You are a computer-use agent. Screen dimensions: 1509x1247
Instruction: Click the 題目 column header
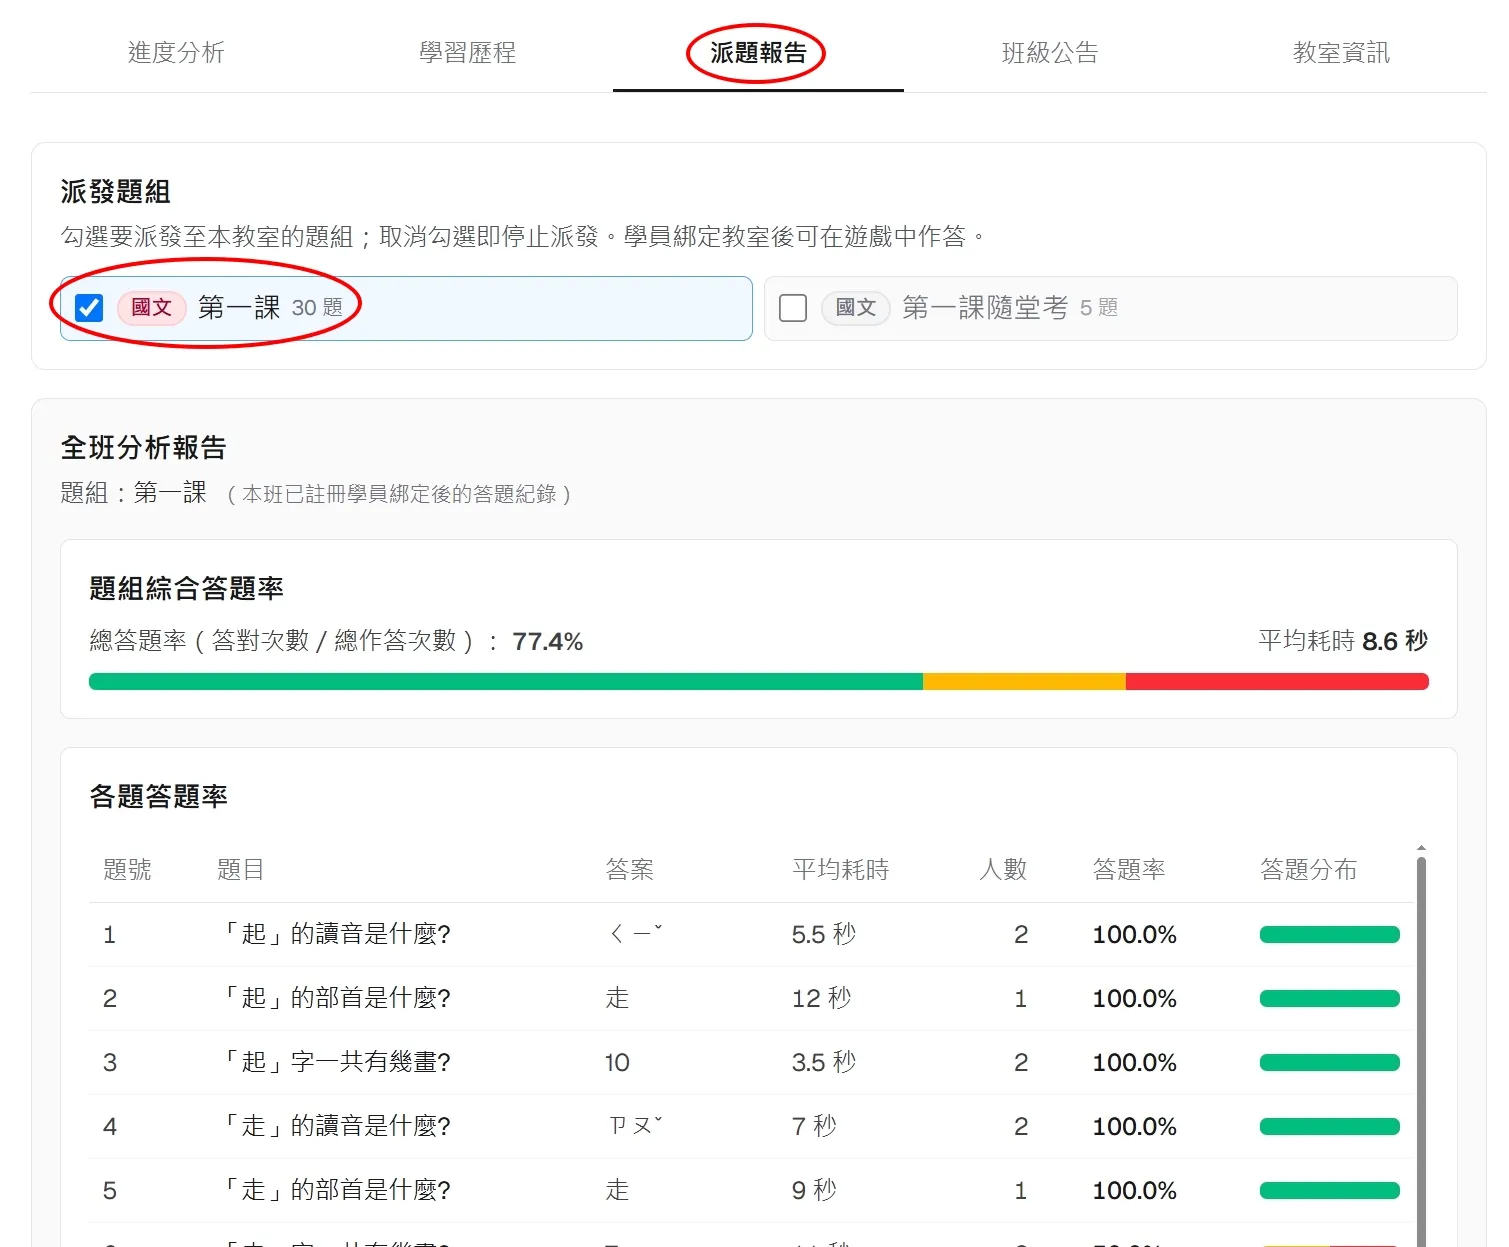[x=241, y=869]
